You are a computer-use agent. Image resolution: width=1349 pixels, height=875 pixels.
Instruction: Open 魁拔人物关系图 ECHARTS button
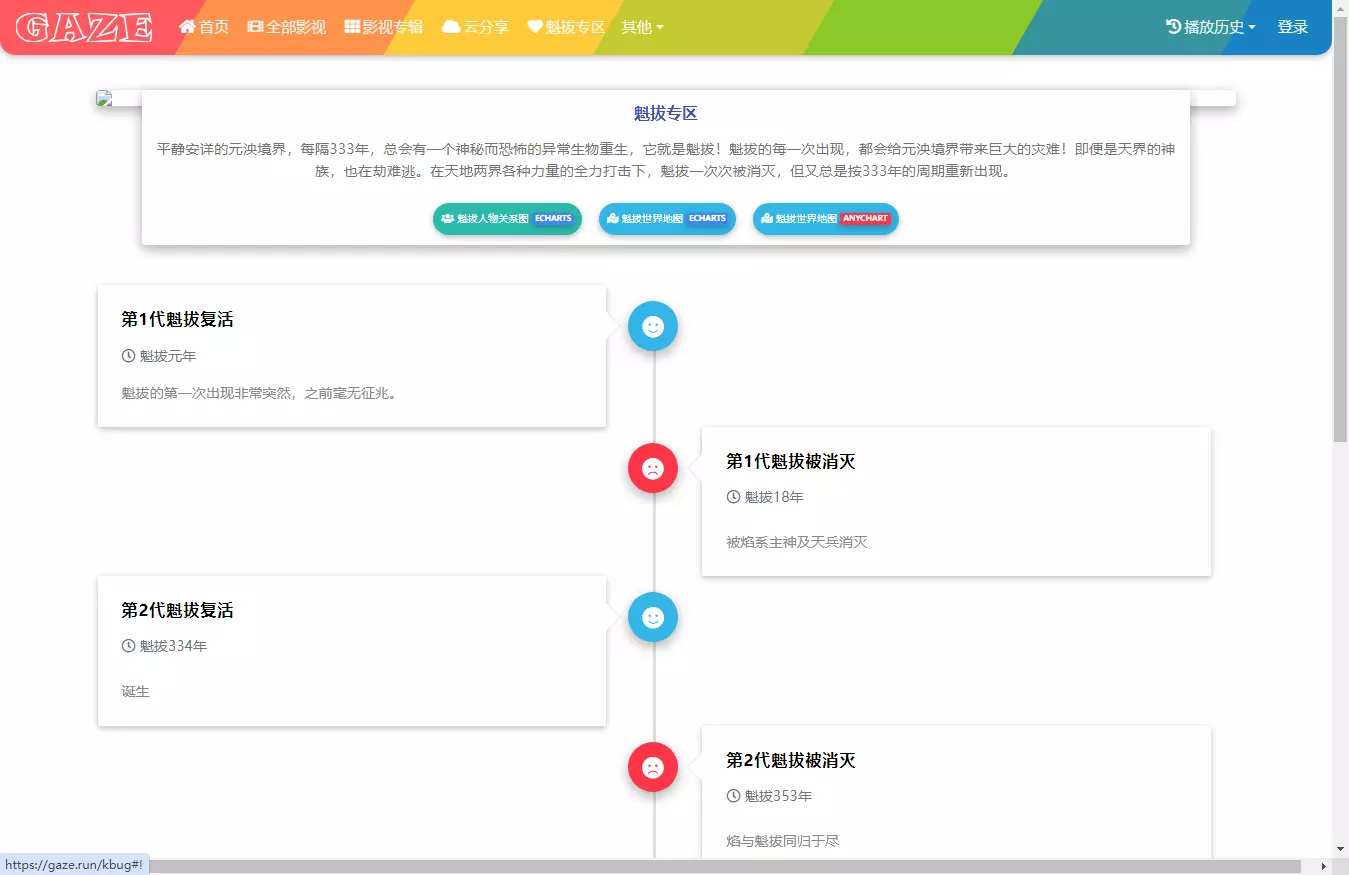pos(507,219)
